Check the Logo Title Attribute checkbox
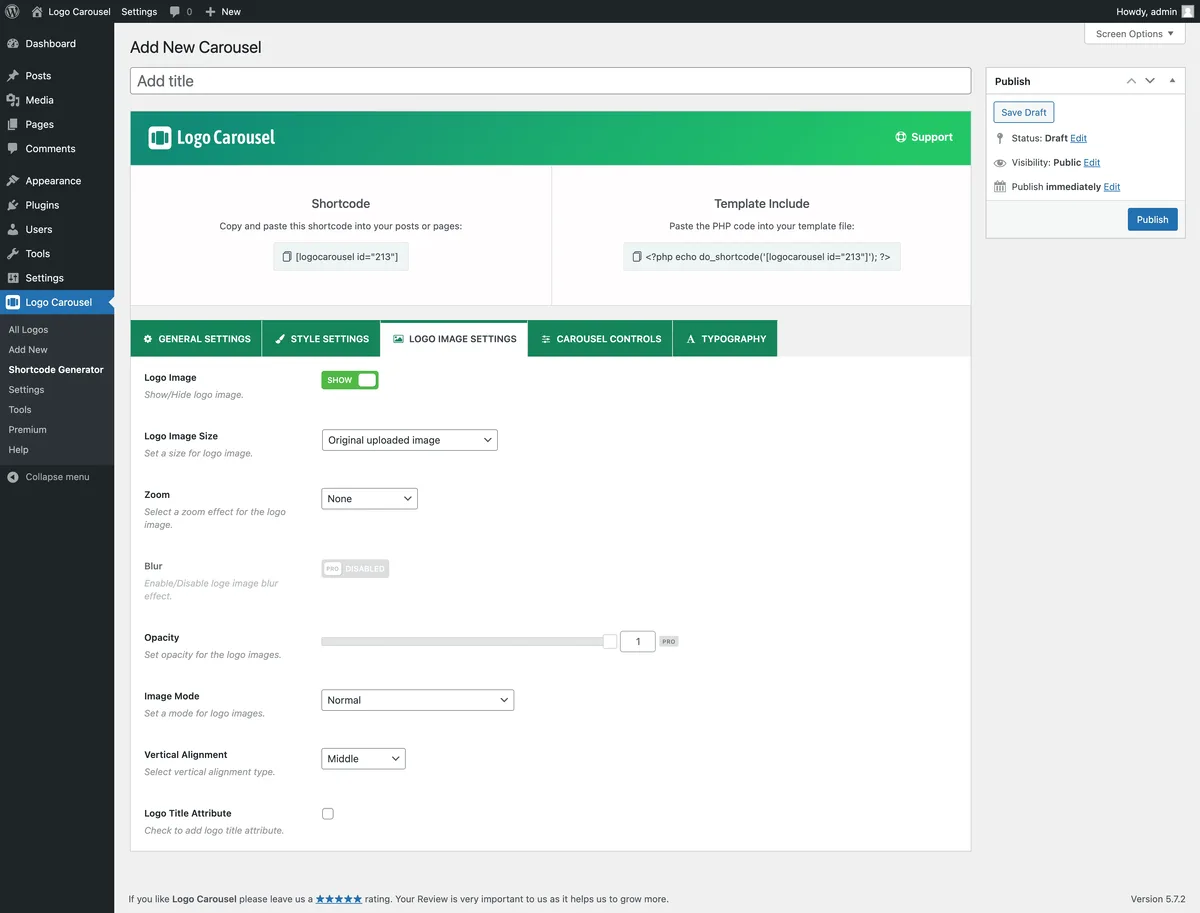Viewport: 1200px width, 913px height. pos(328,814)
